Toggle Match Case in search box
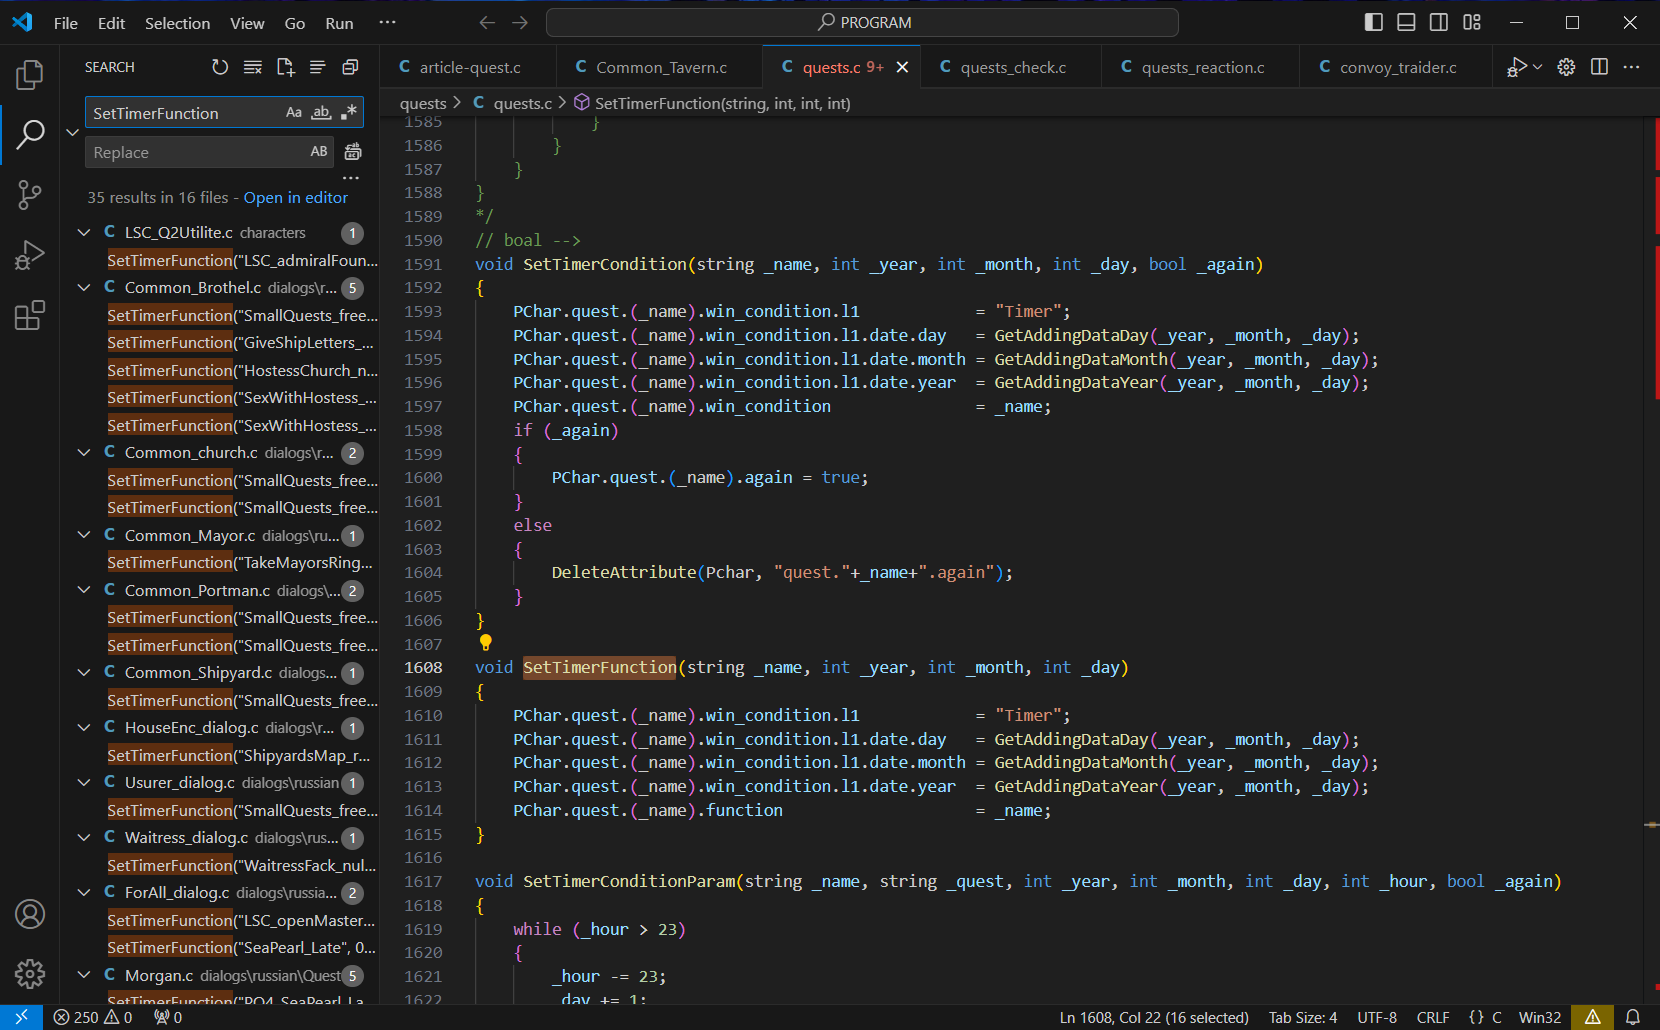 click(294, 113)
